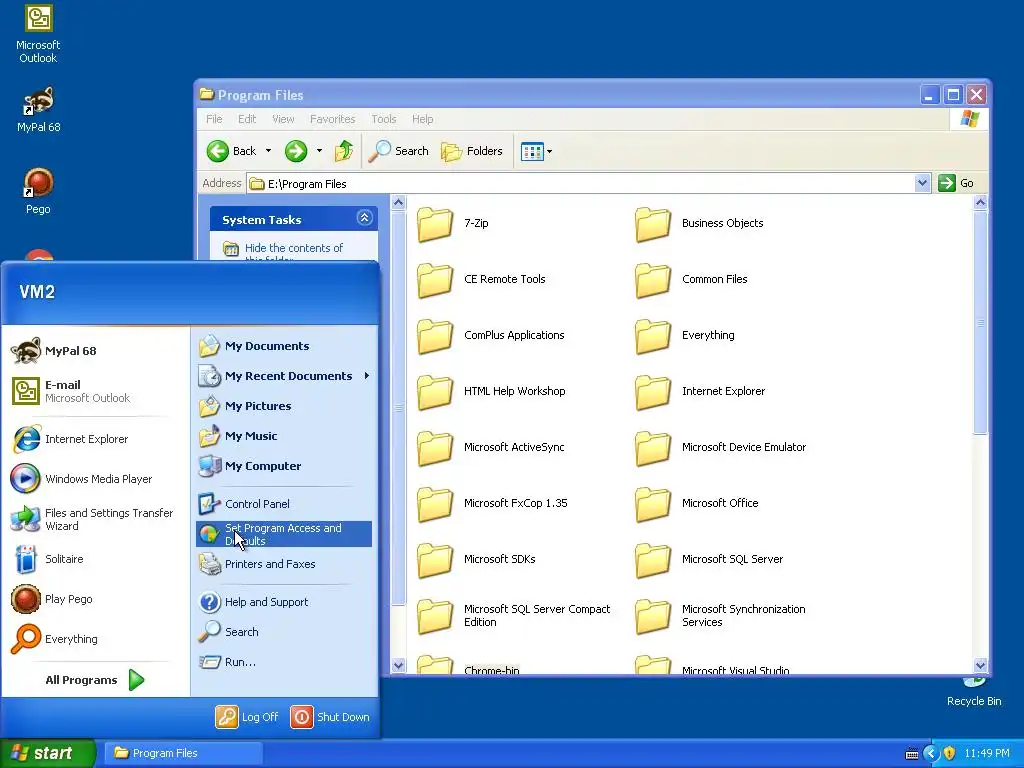The image size is (1024, 768).
Task: Open the Help menu
Action: (x=423, y=120)
